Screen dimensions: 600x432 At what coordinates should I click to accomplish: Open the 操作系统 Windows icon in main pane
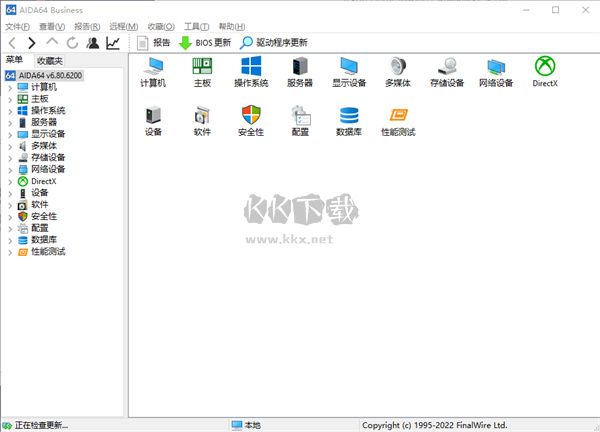point(251,72)
